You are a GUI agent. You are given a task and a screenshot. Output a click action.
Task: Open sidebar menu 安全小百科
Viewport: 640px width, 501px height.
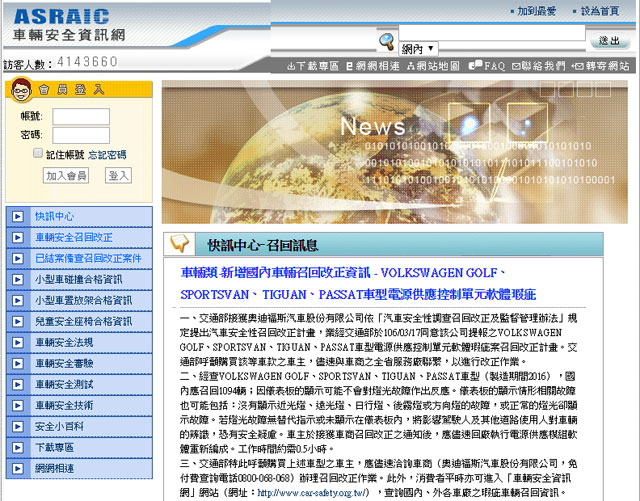coord(59,427)
